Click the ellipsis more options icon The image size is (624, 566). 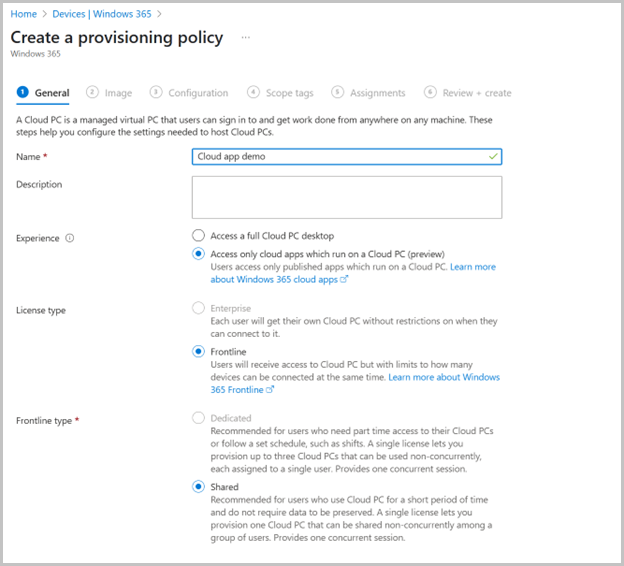(x=246, y=38)
